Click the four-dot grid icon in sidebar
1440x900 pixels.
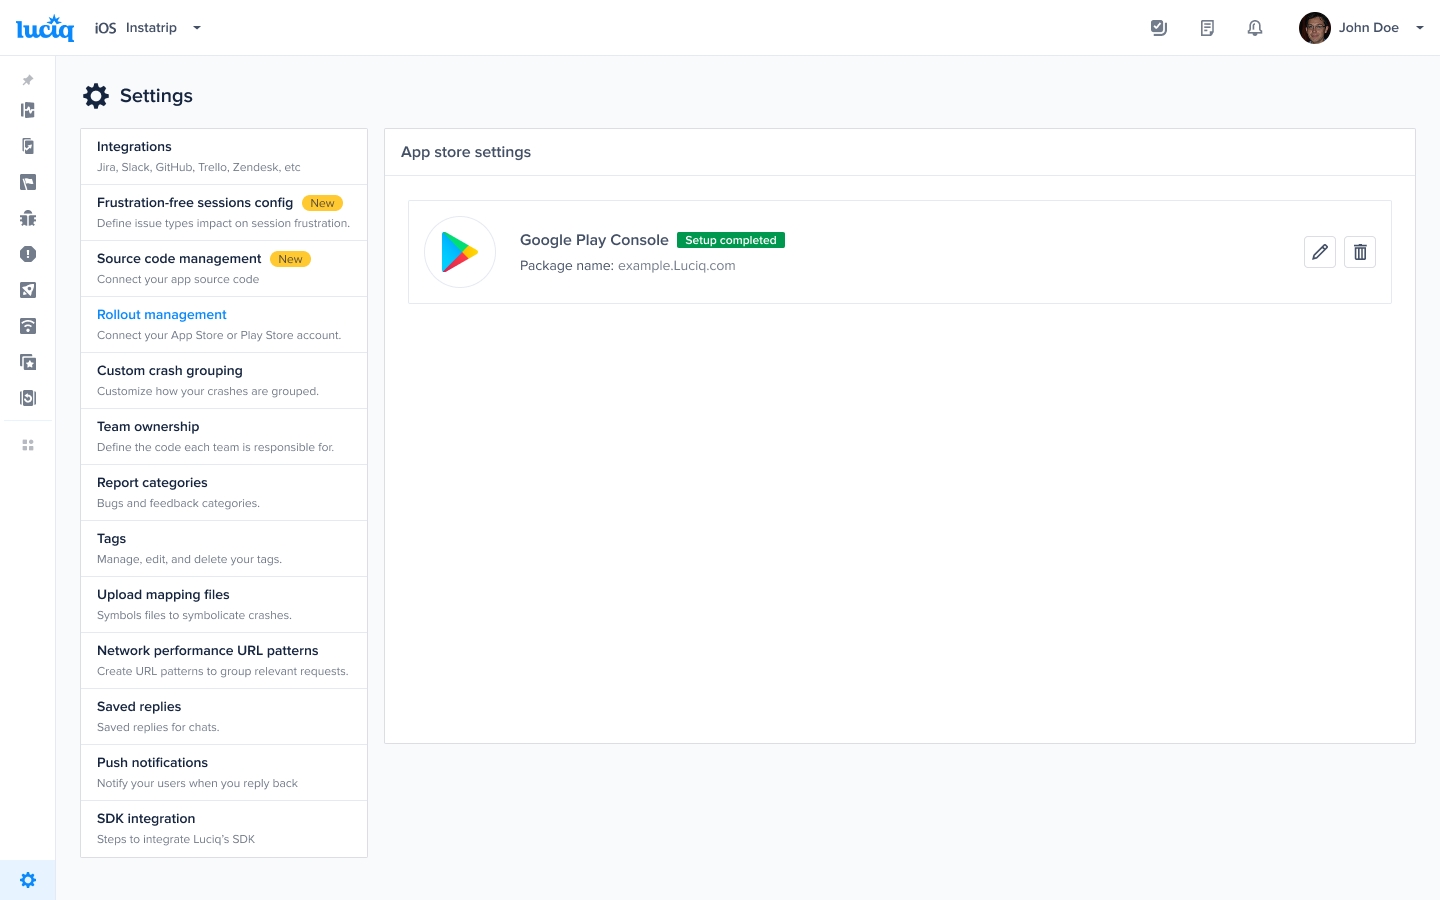pos(28,445)
